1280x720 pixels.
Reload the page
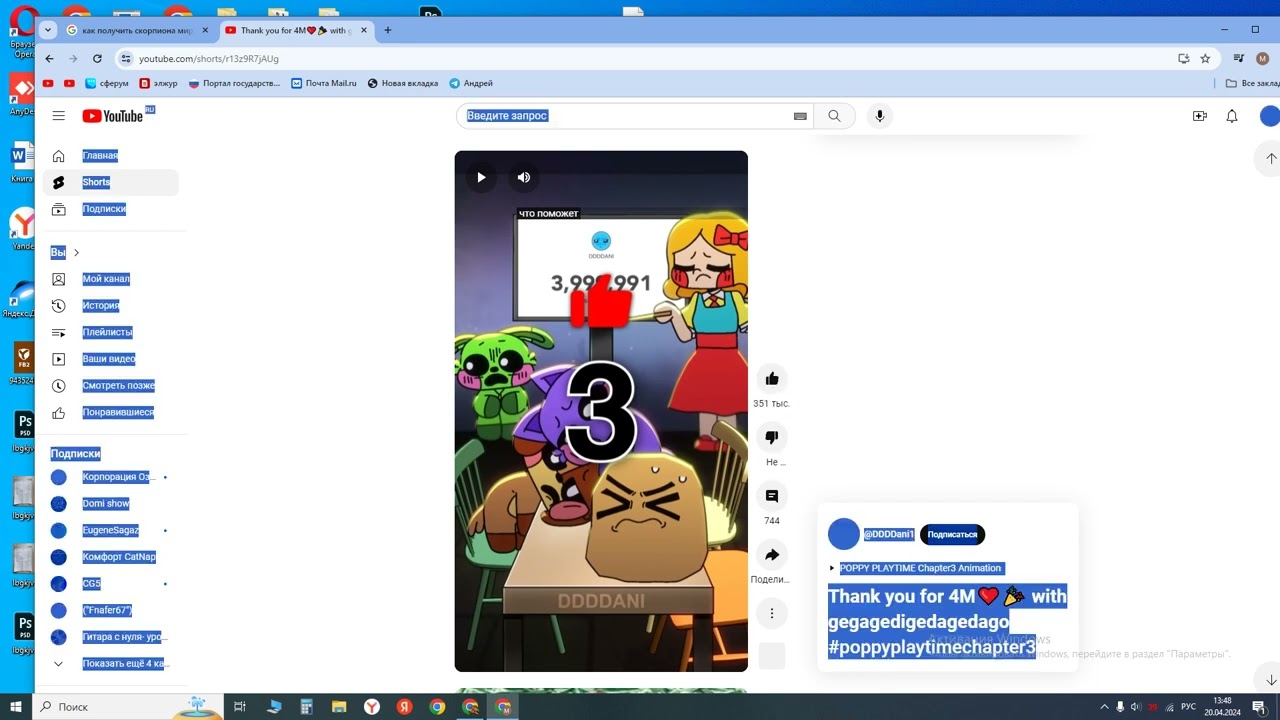pos(95,59)
